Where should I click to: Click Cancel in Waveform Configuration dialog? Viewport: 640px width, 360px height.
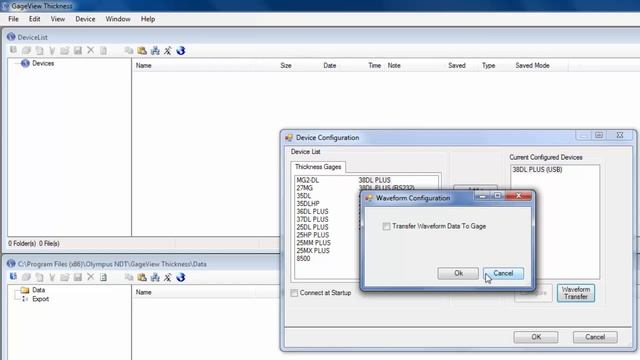tap(503, 273)
